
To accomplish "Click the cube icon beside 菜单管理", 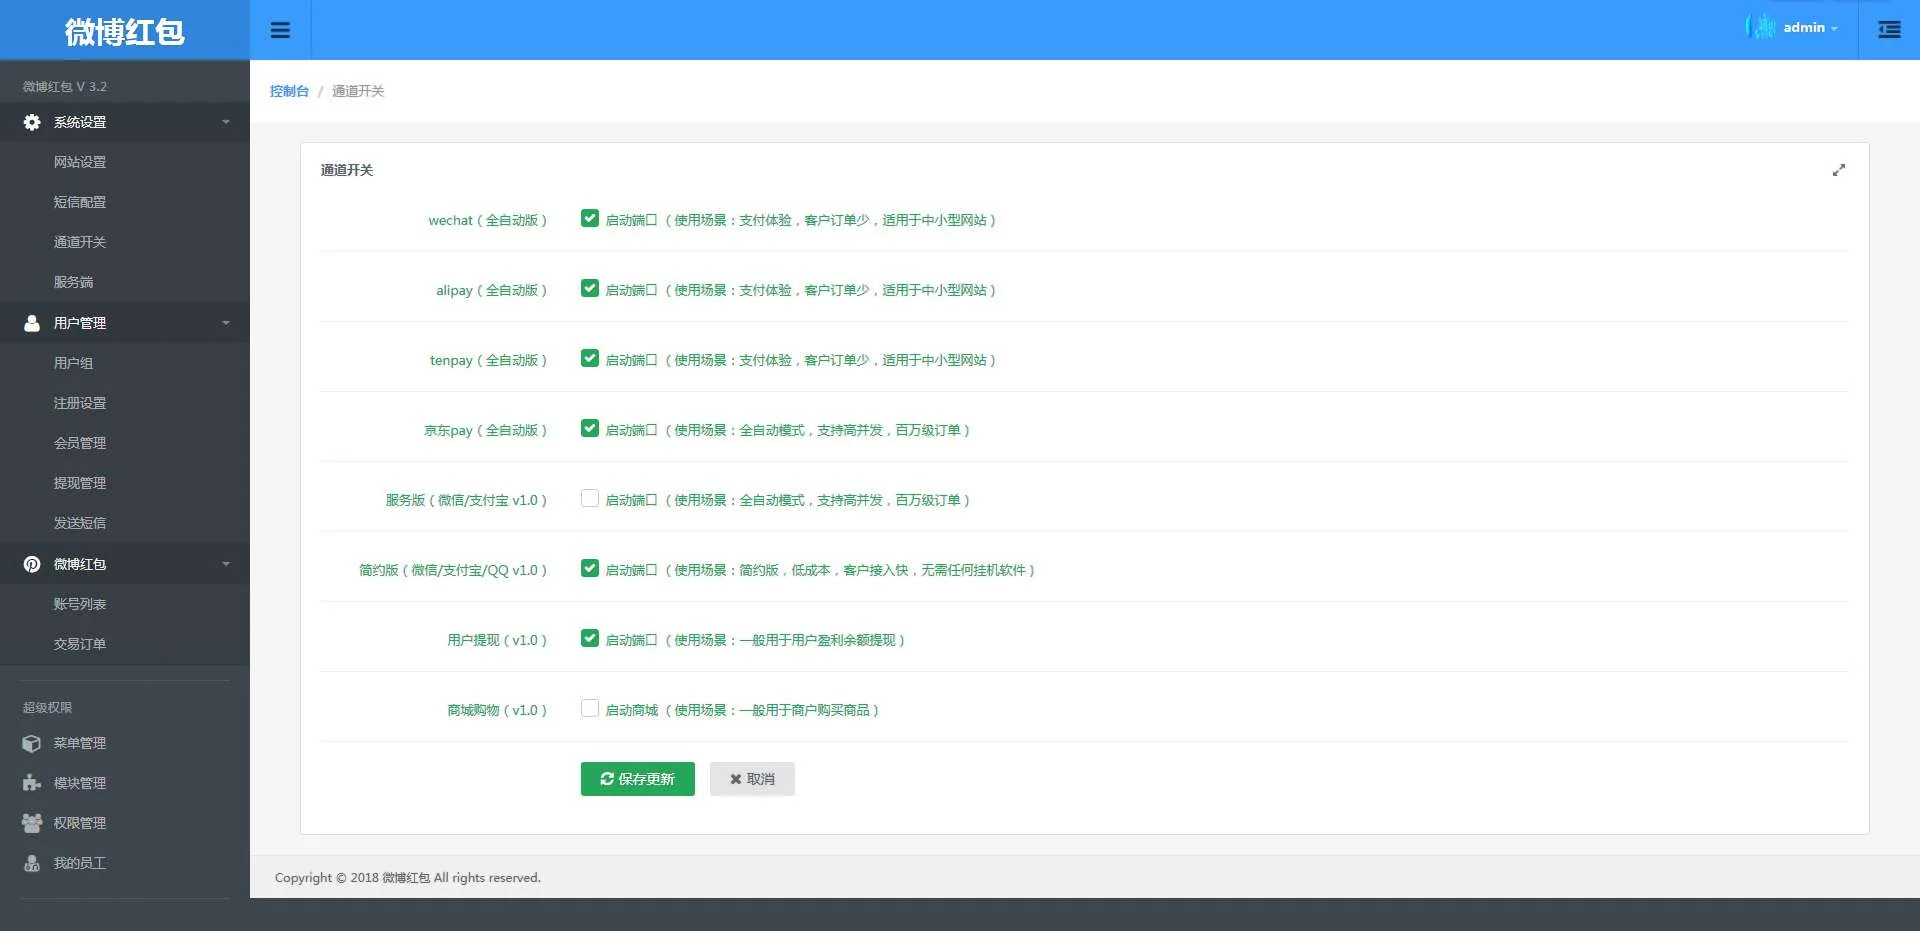I will [x=32, y=743].
